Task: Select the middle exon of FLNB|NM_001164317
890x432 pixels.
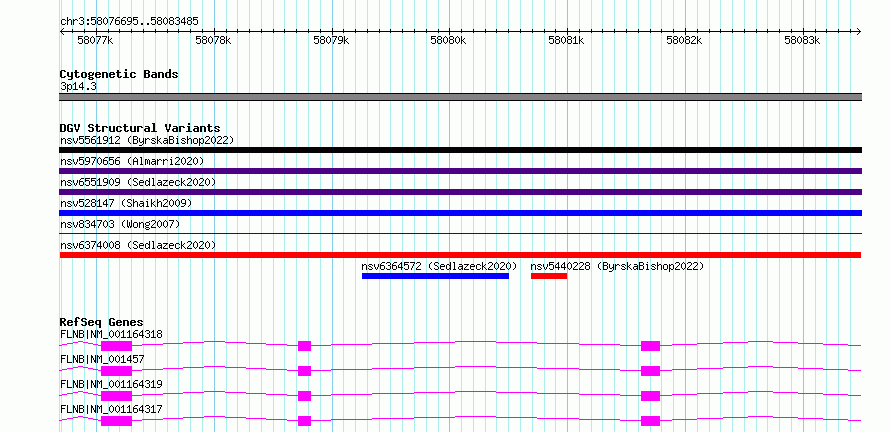Action: click(x=304, y=421)
